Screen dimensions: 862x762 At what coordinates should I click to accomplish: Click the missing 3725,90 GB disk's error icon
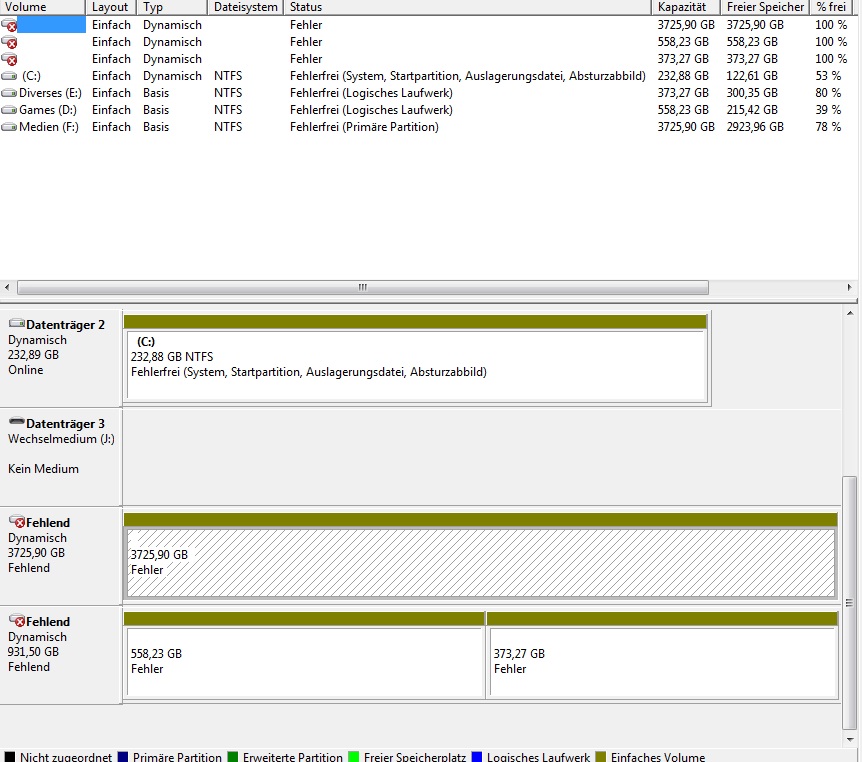(x=17, y=521)
